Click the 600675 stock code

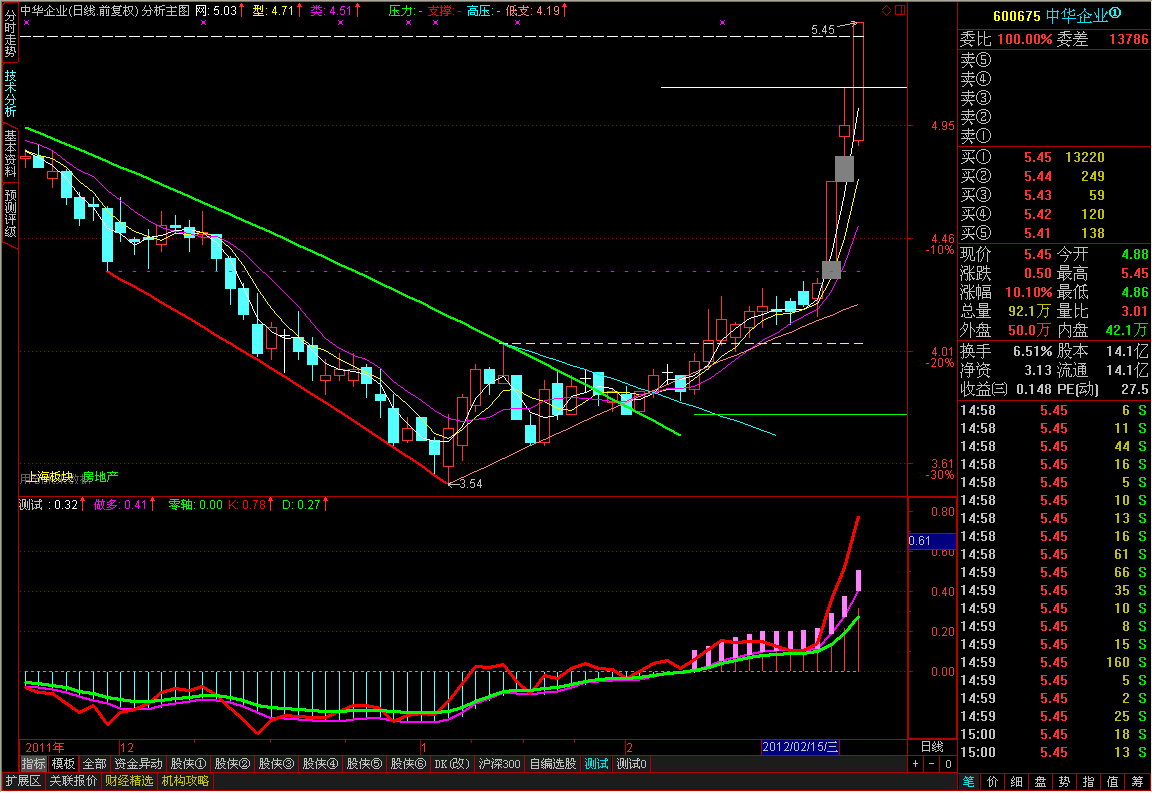click(x=1017, y=16)
